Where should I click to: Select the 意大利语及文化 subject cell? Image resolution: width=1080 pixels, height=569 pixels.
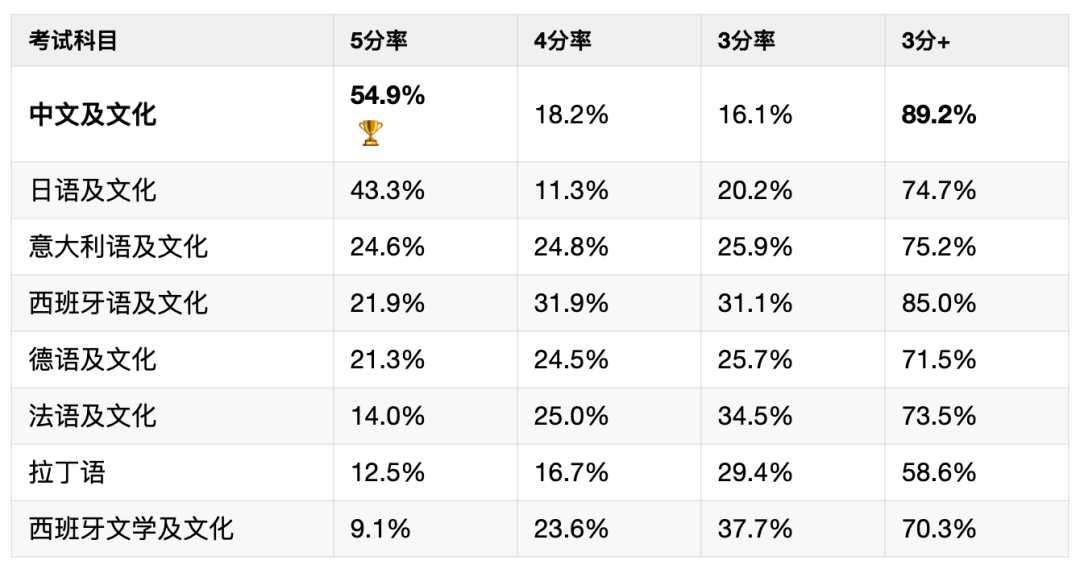click(119, 246)
